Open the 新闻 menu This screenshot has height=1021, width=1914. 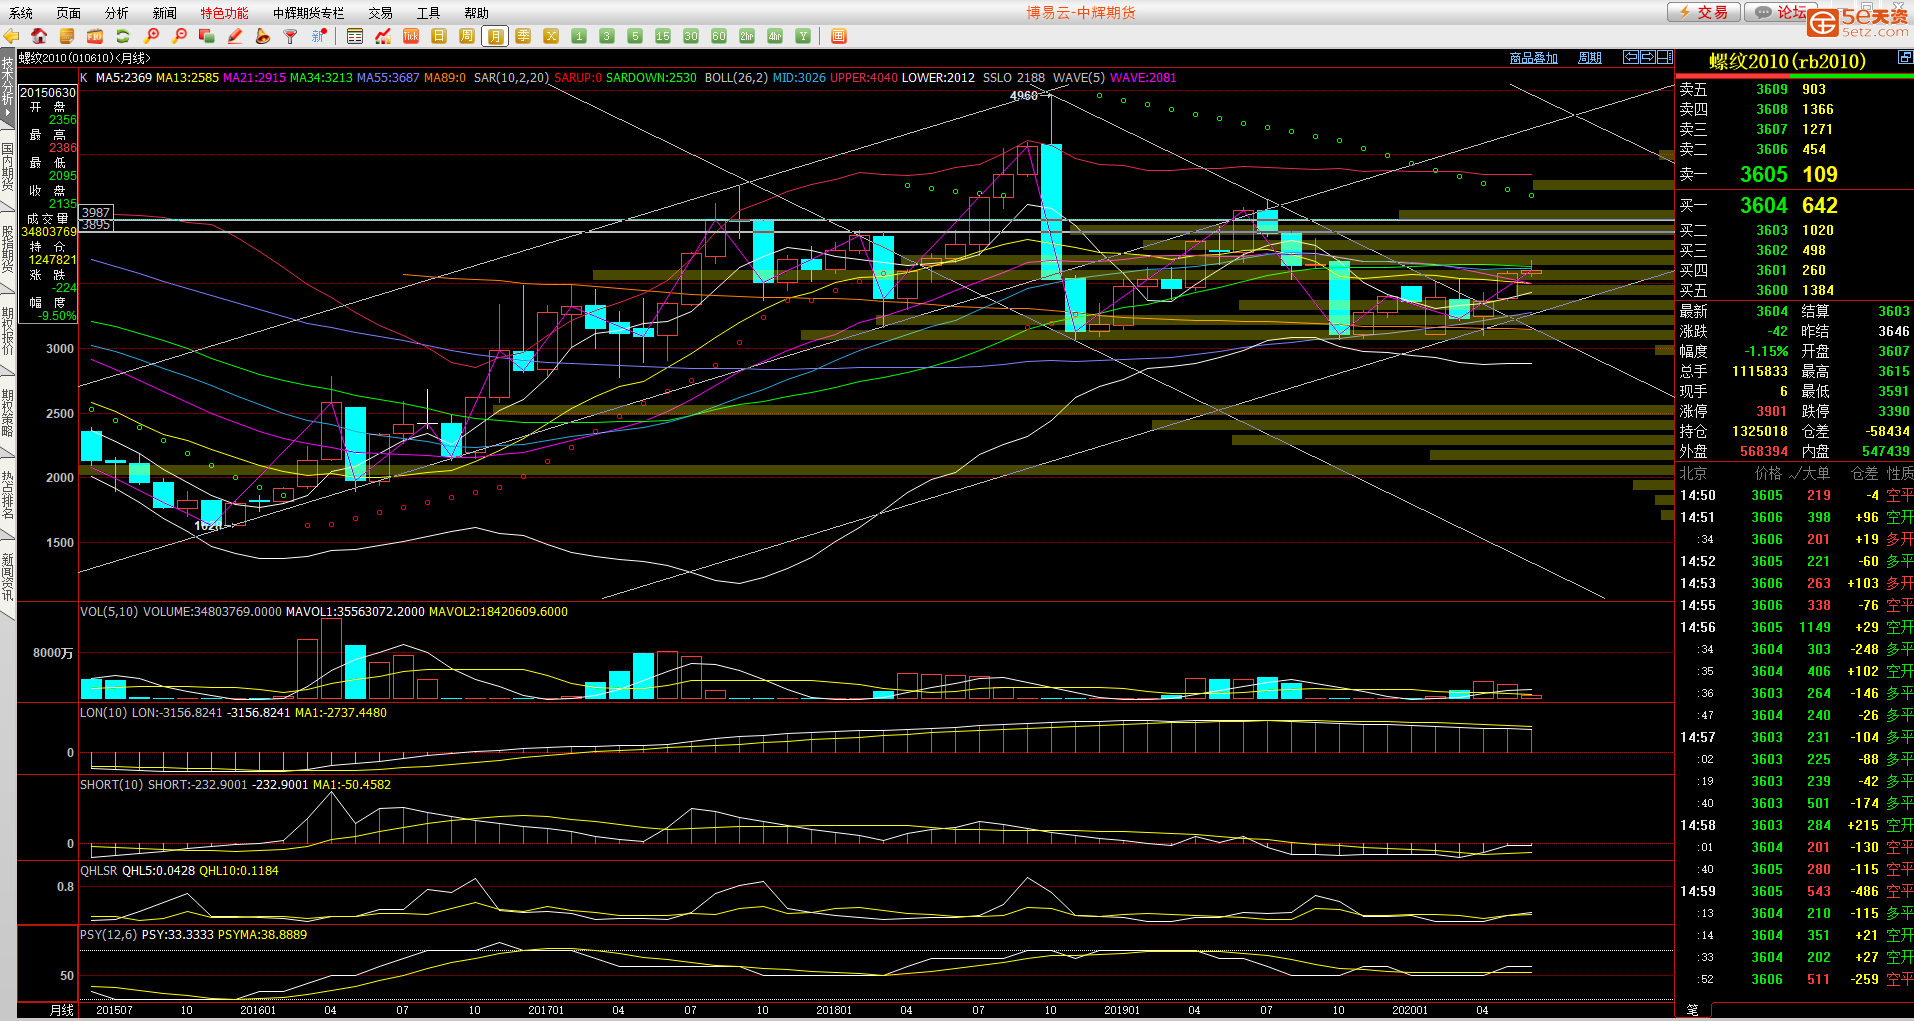coord(165,13)
